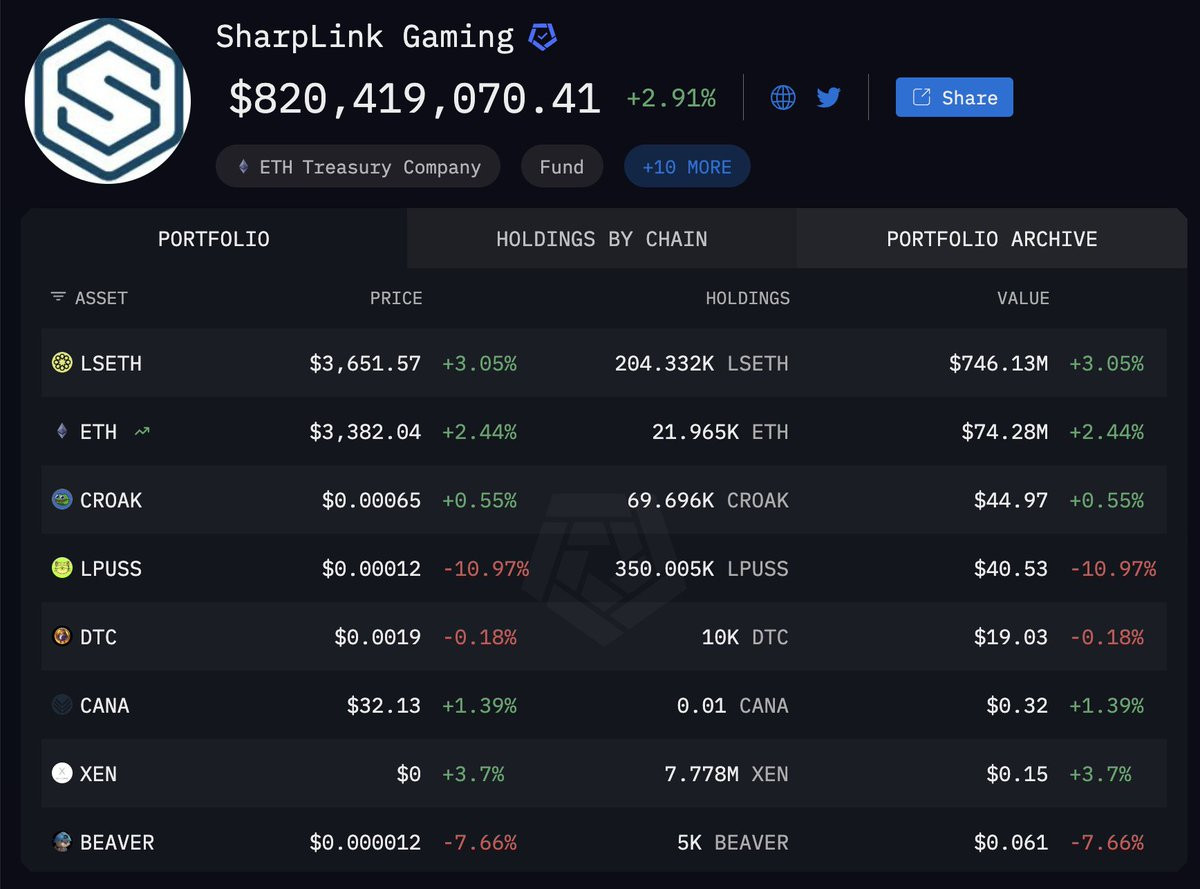Click the LPUSS token icon
This screenshot has height=889, width=1200.
(62, 568)
